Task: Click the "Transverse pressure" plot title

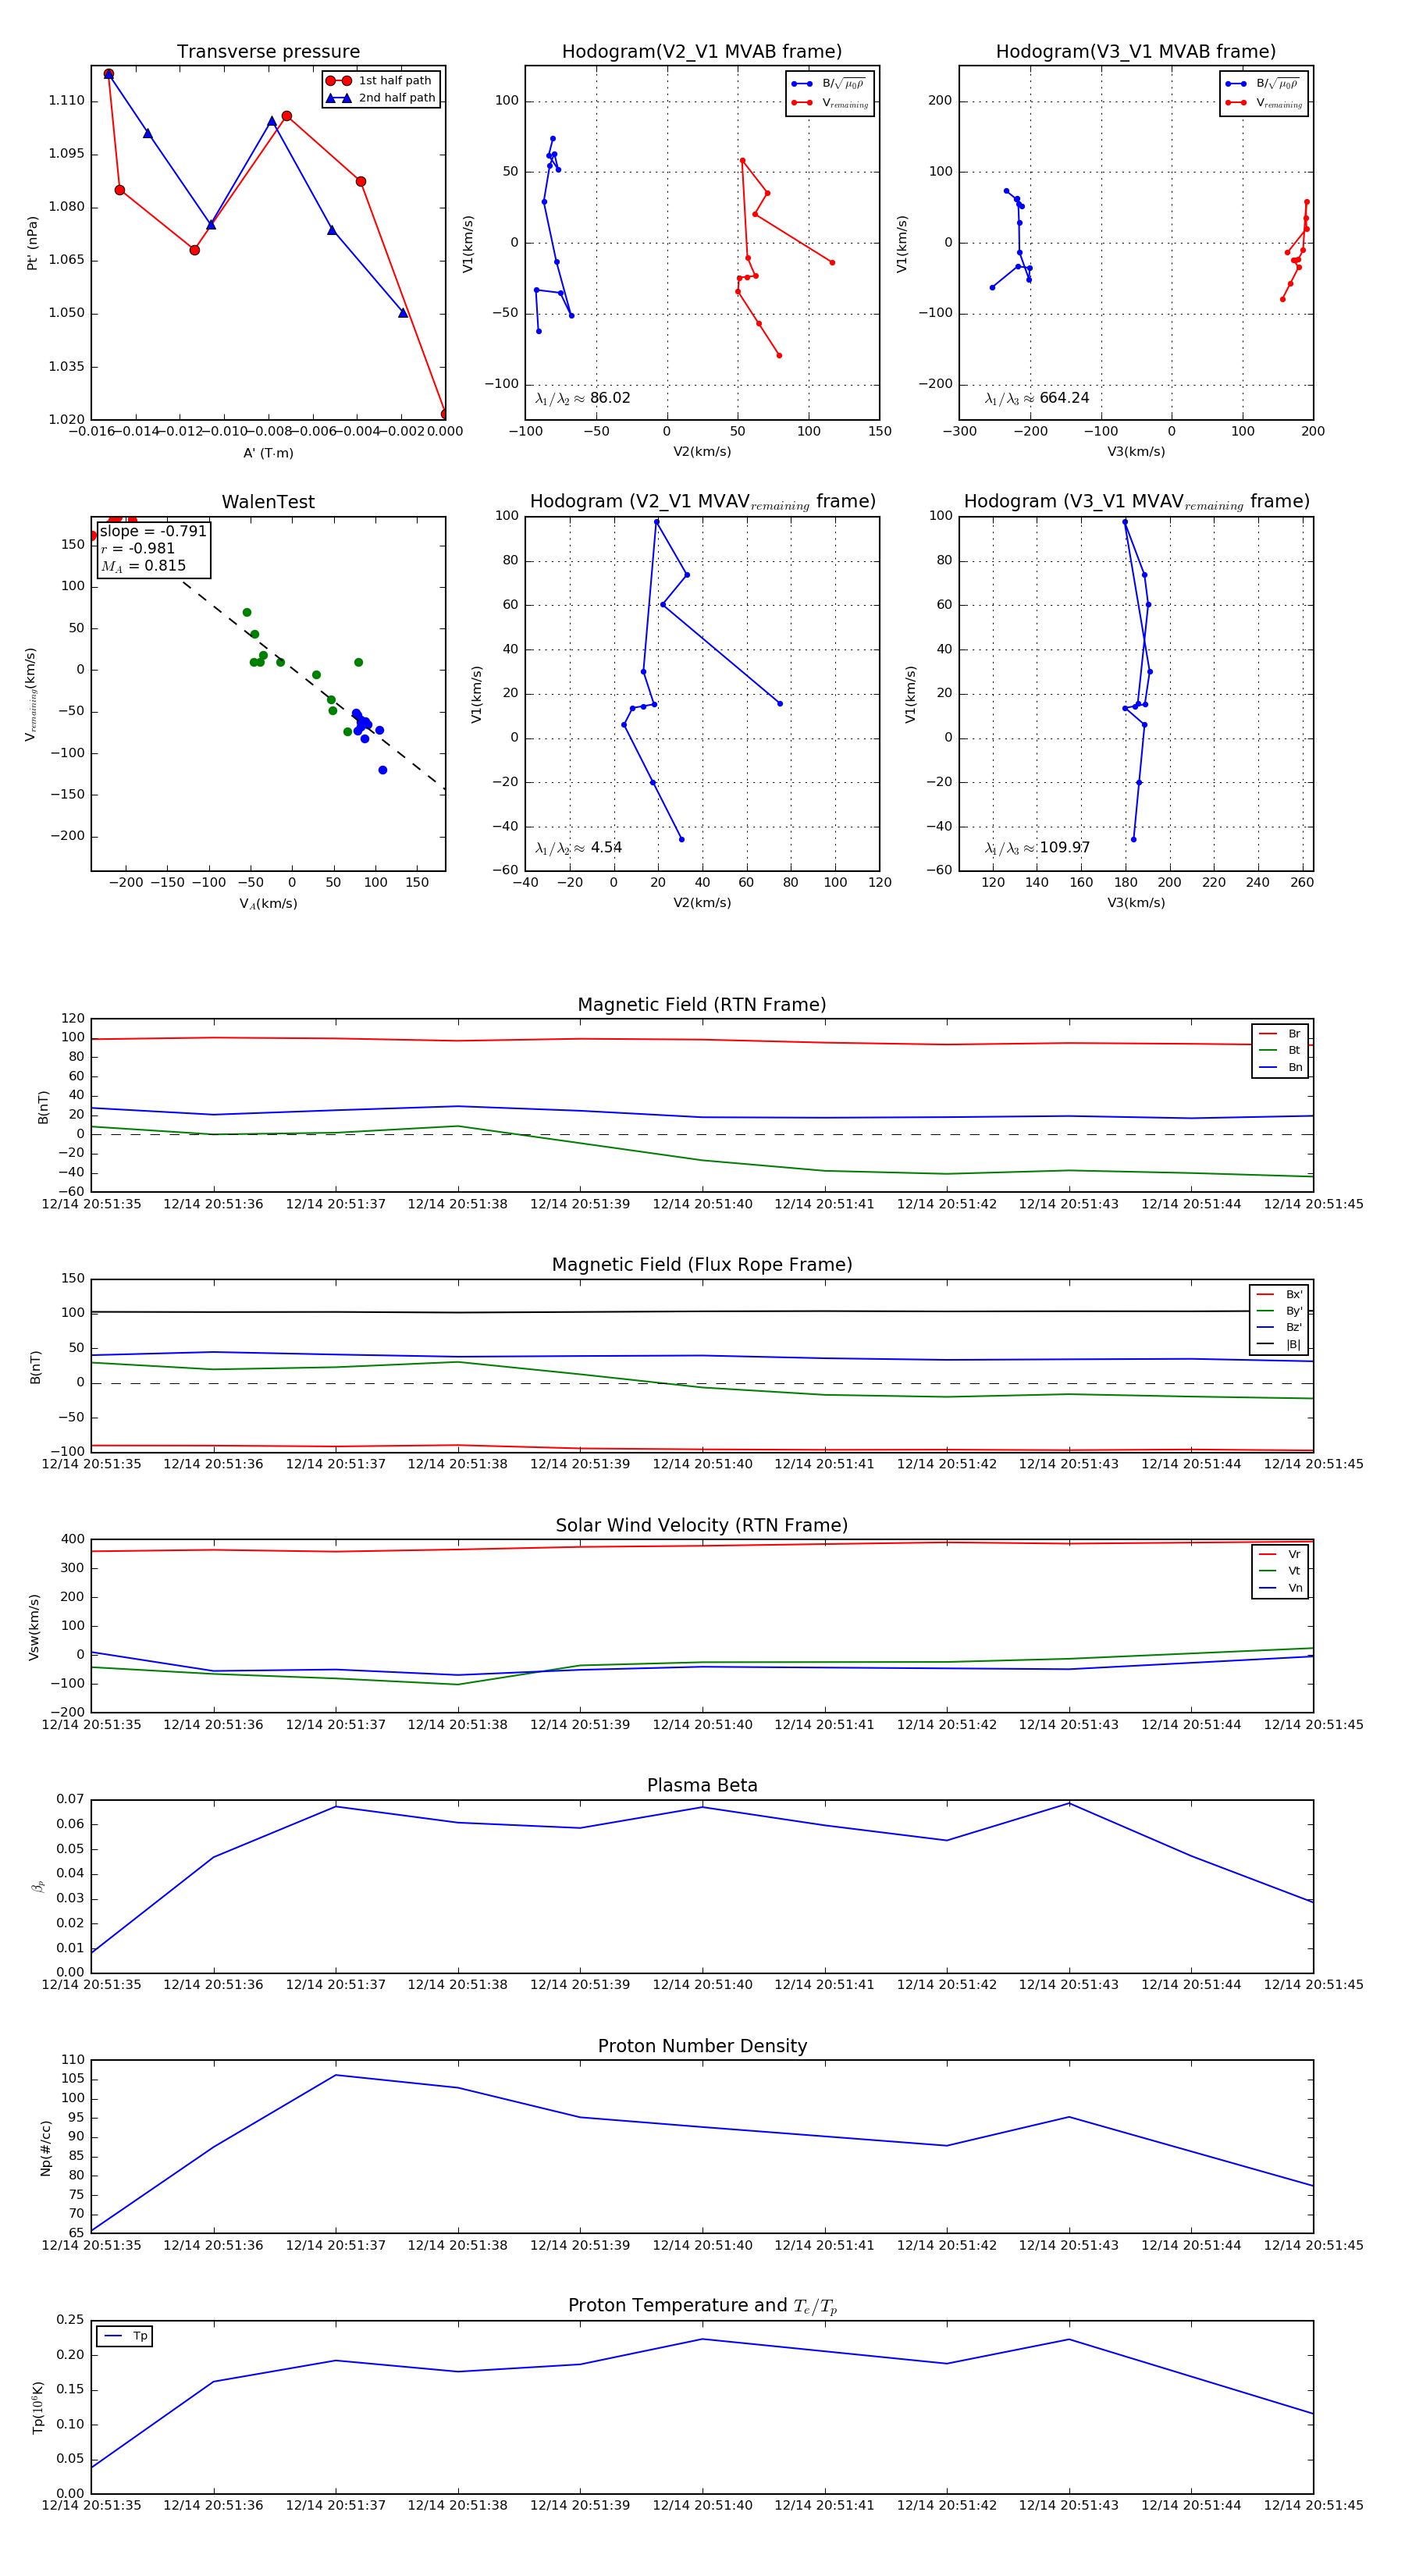Action: [268, 52]
